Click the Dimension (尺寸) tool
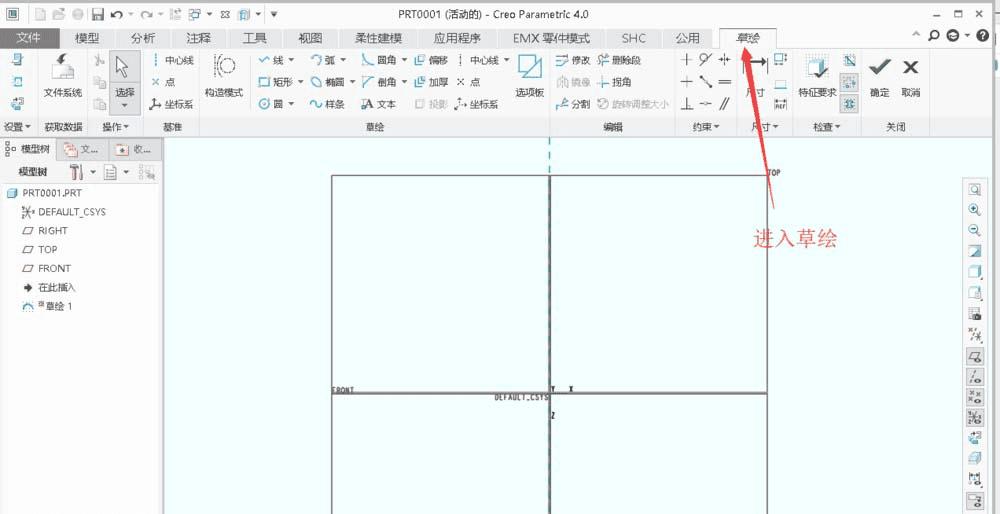Screen dimensions: 1000x514 point(755,77)
